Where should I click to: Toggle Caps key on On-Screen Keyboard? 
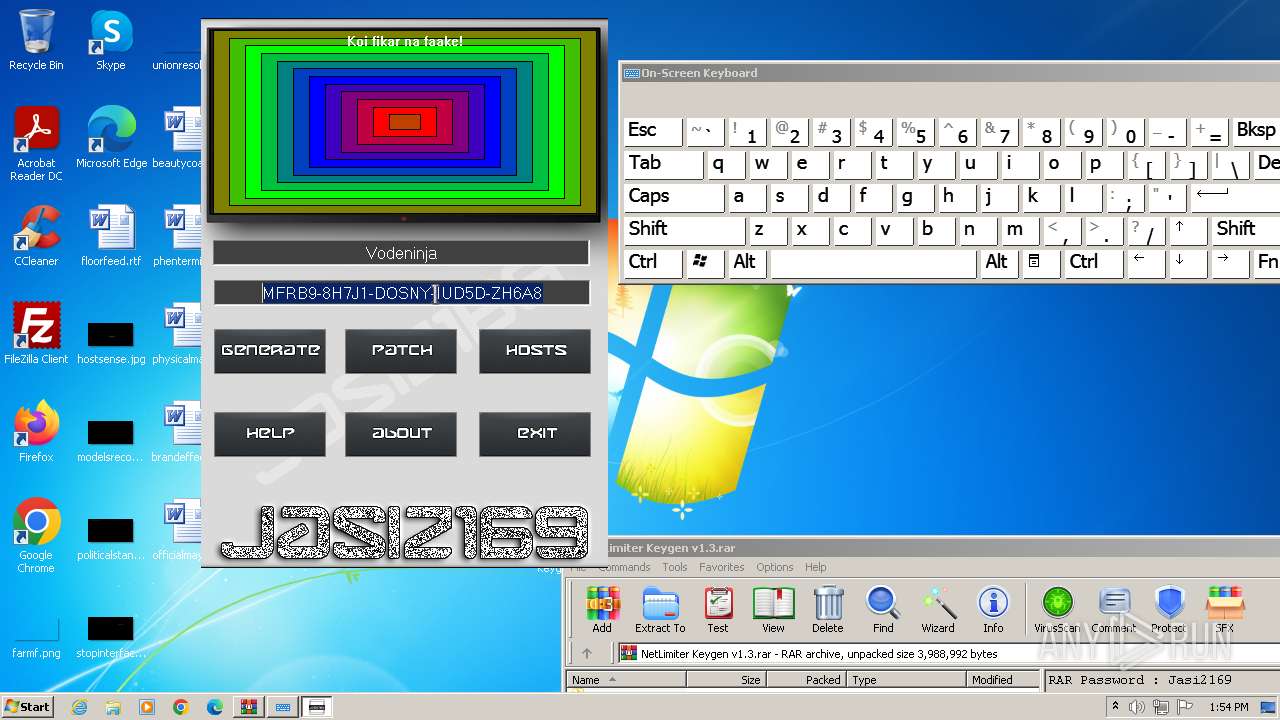[674, 197]
